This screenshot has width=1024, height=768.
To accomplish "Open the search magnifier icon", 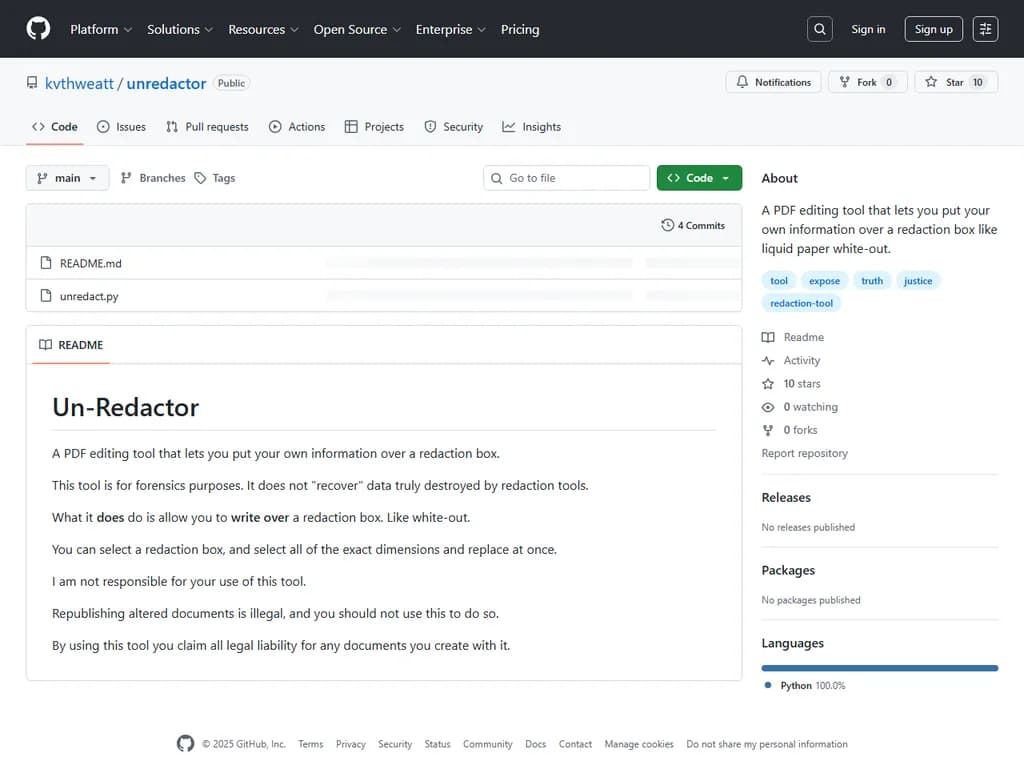I will pyautogui.click(x=820, y=29).
